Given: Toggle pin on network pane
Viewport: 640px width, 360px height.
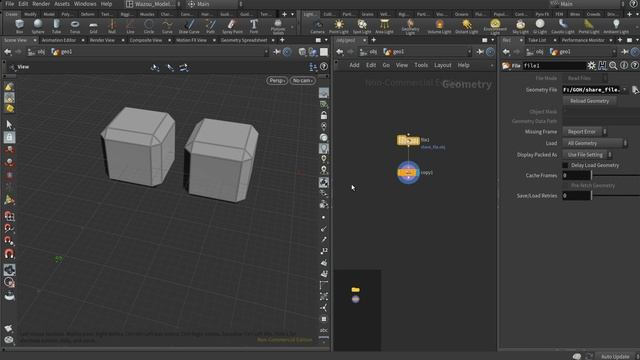Looking at the screenshot, I should click(x=480, y=52).
